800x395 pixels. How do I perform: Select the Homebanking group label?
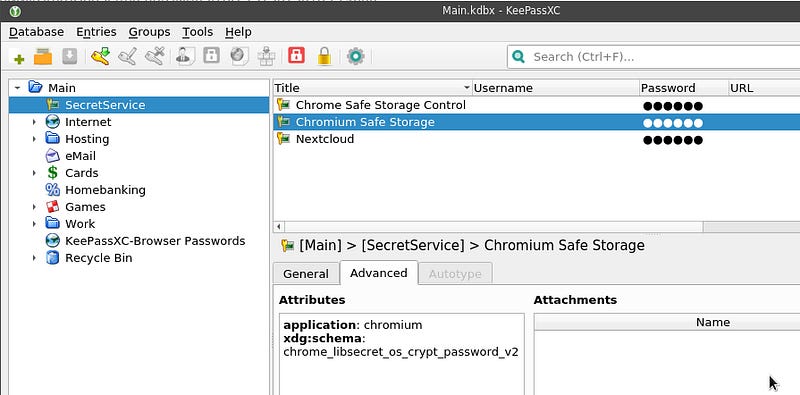105,190
